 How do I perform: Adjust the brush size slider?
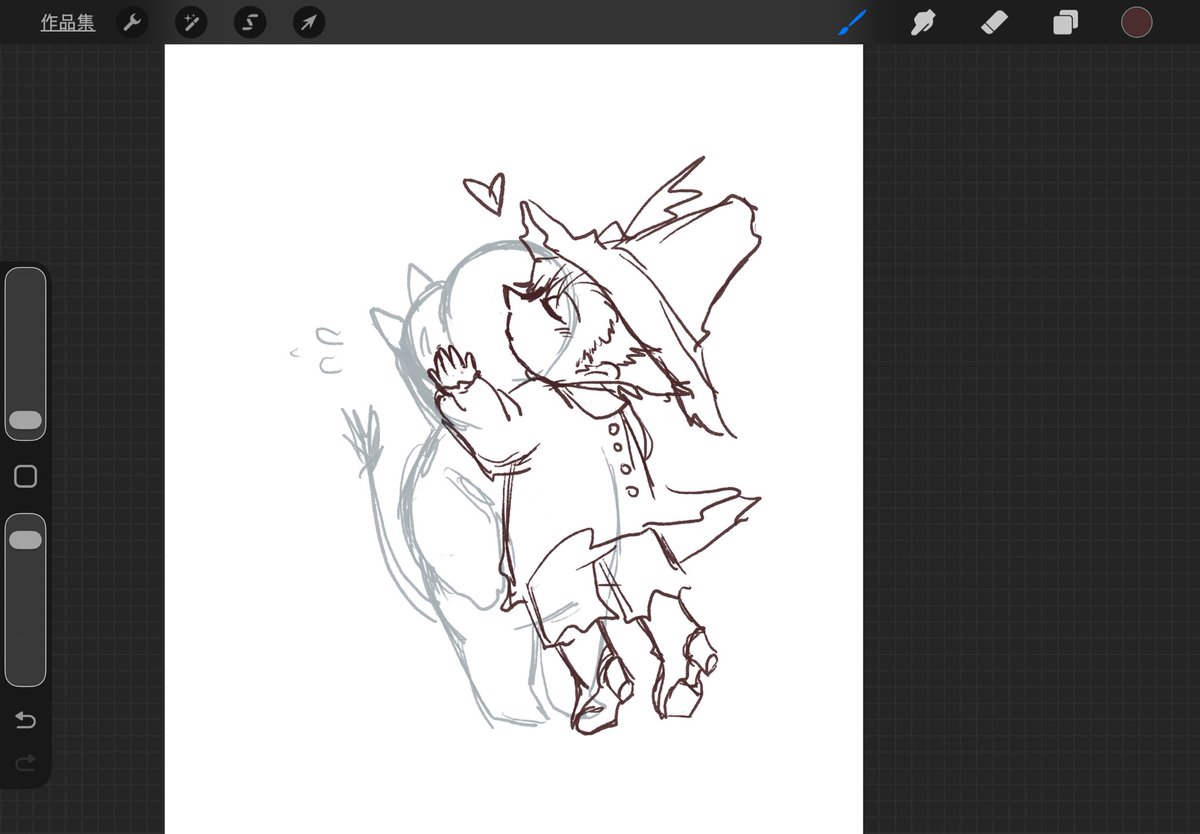(x=25, y=354)
